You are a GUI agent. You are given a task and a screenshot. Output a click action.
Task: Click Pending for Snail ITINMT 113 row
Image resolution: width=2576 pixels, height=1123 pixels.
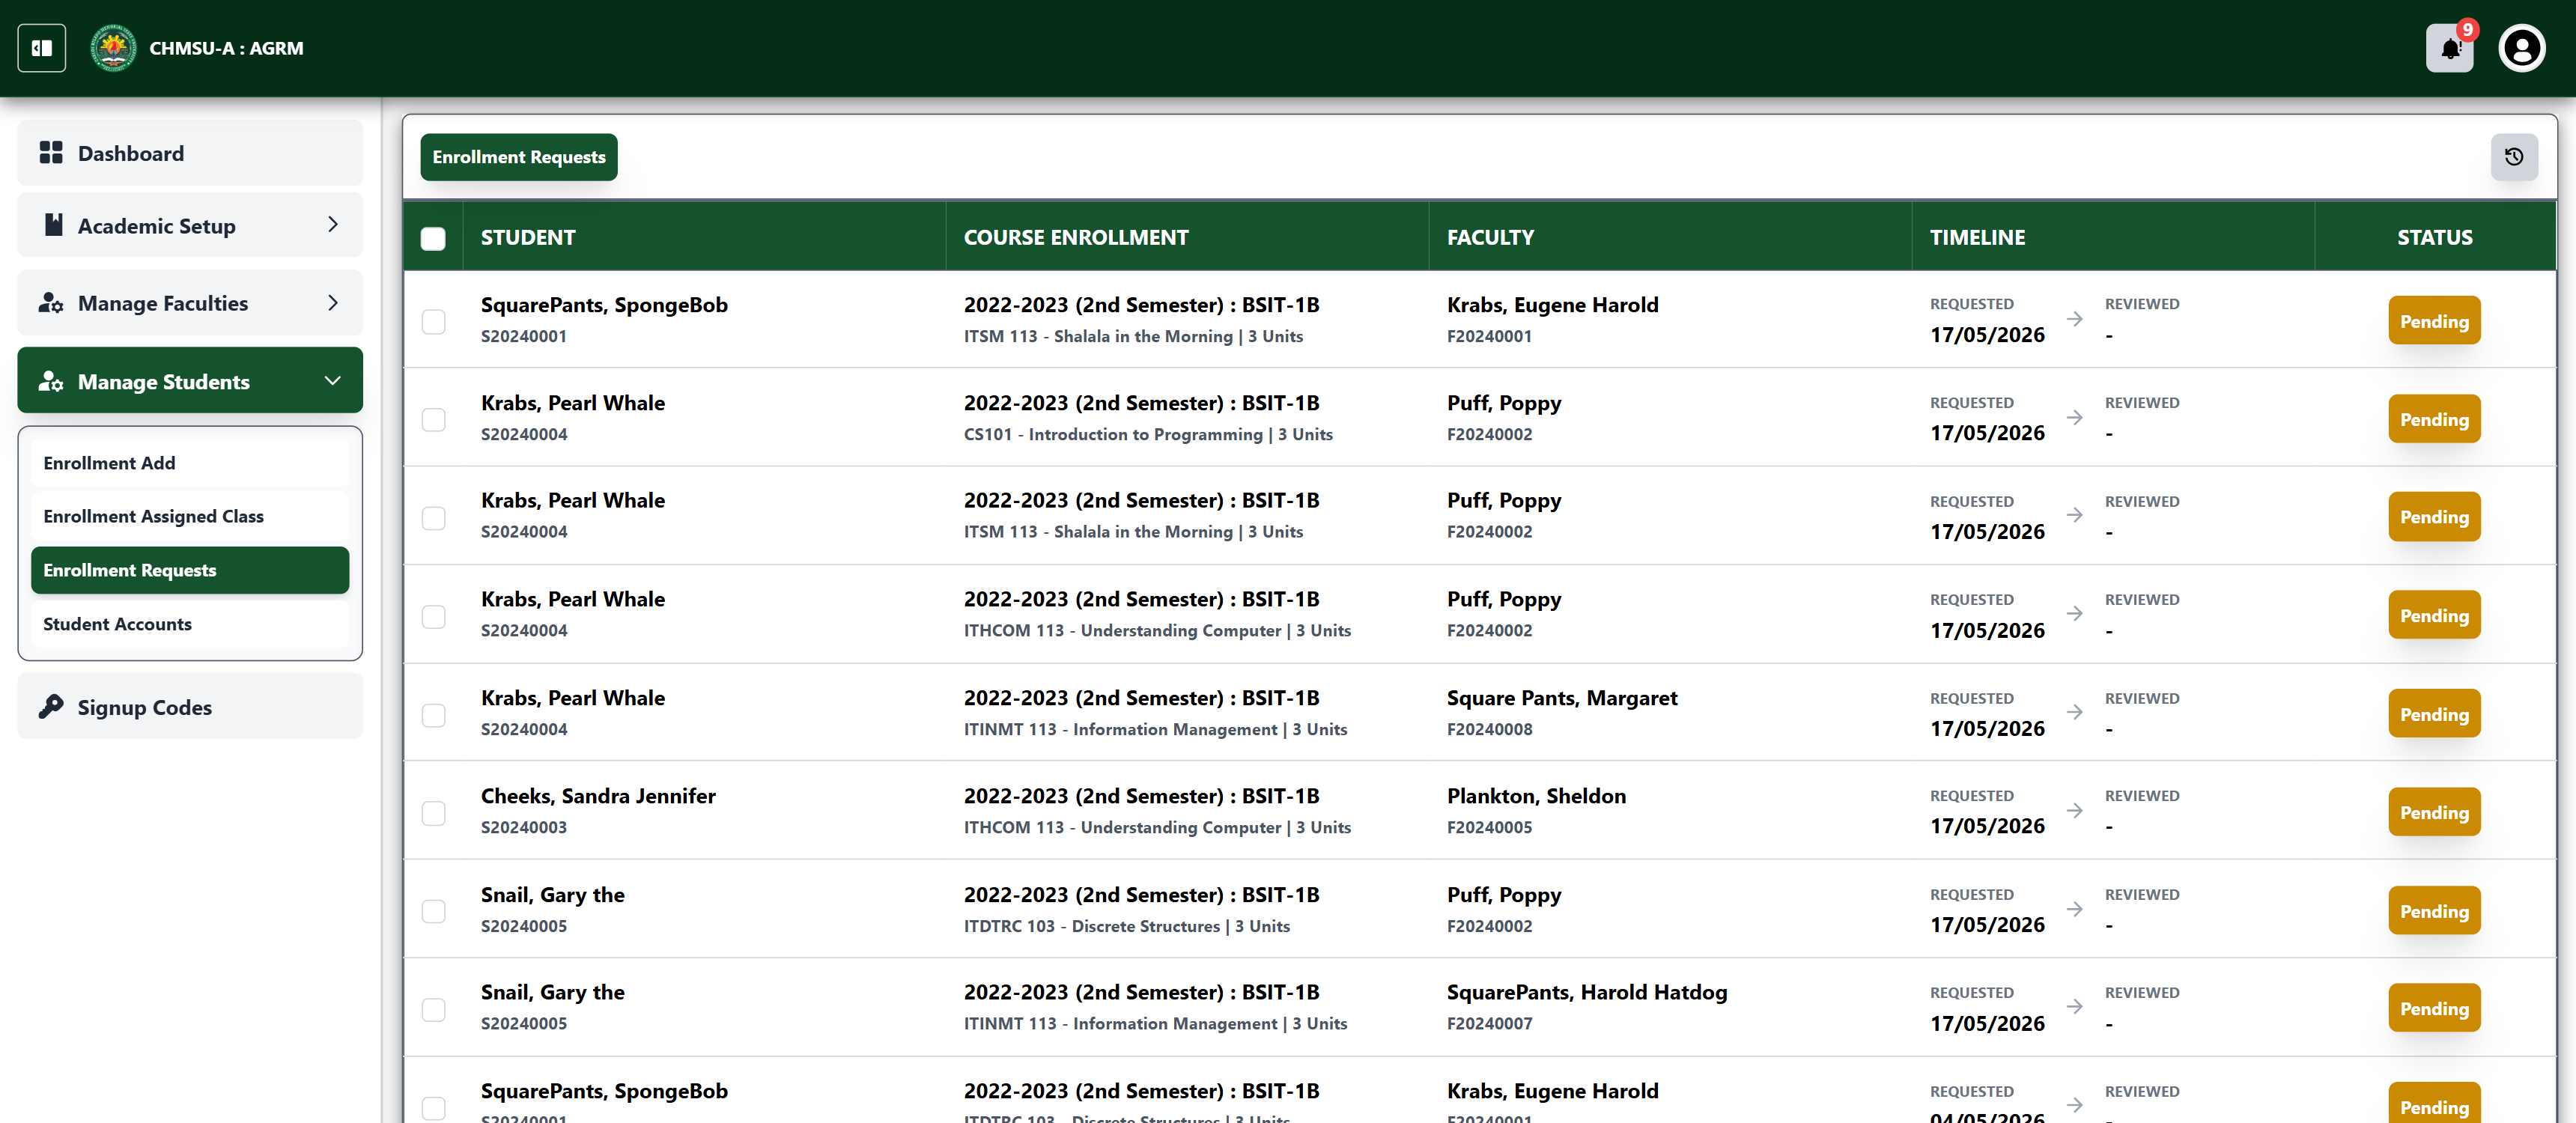tap(2434, 1009)
